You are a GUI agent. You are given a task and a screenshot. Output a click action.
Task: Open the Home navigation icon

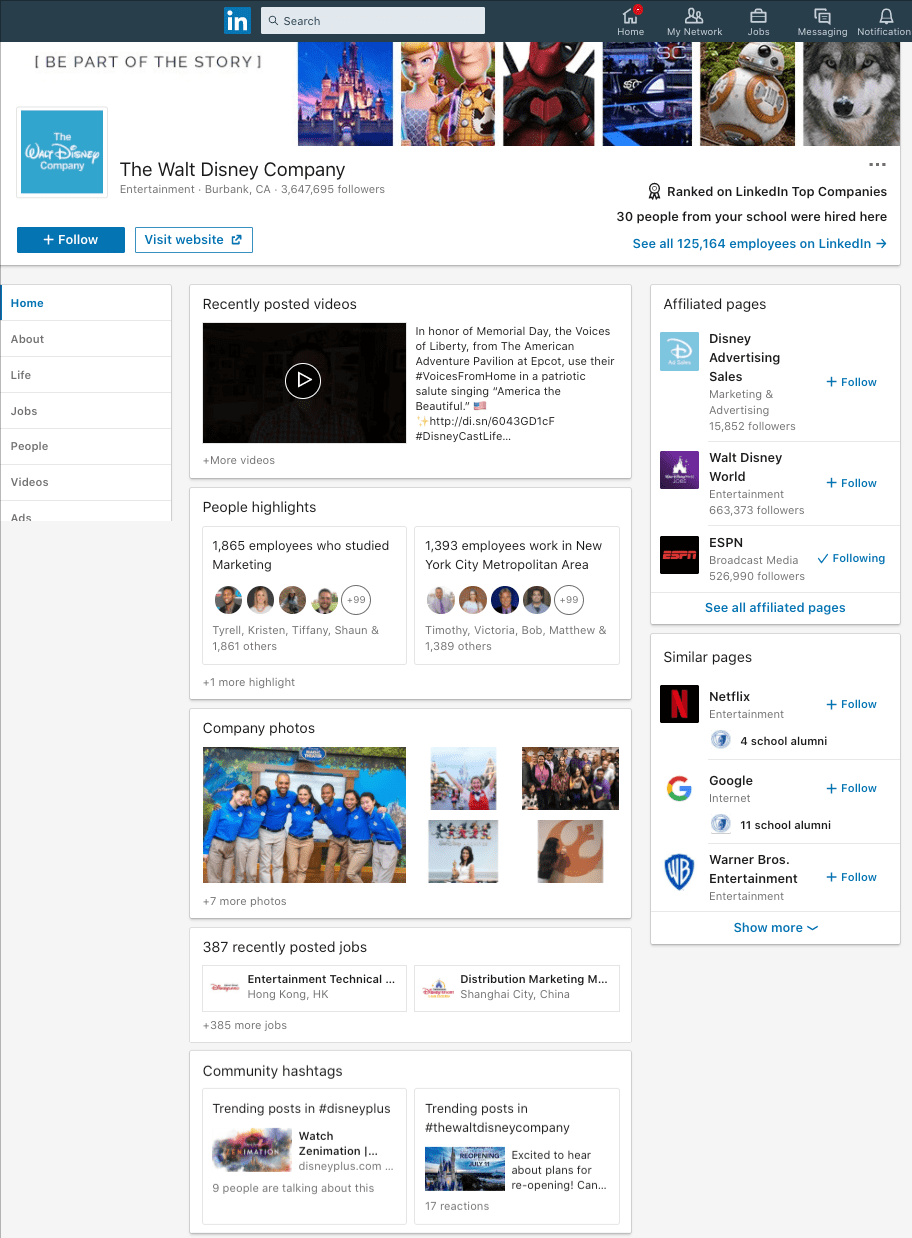(630, 20)
